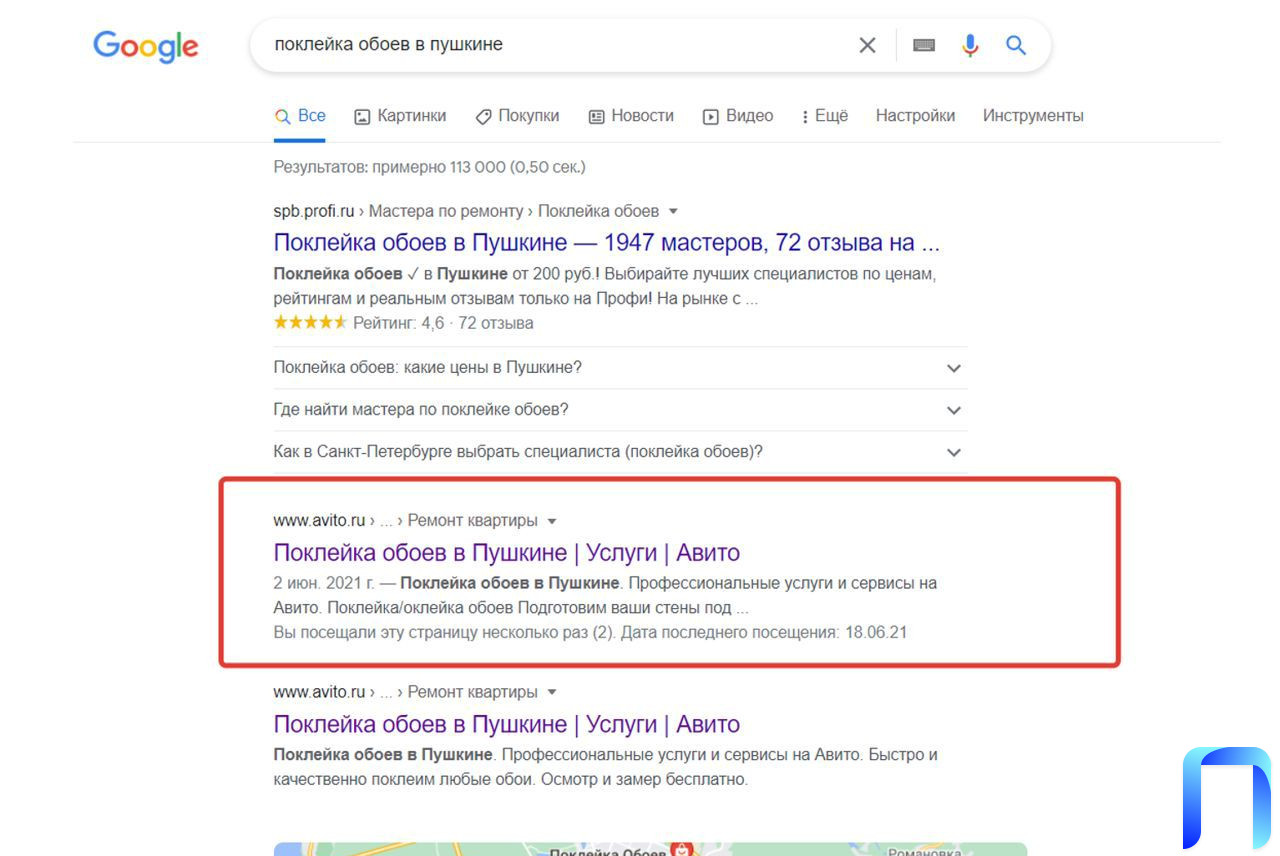
Task: Open Настройки menu
Action: (x=915, y=116)
